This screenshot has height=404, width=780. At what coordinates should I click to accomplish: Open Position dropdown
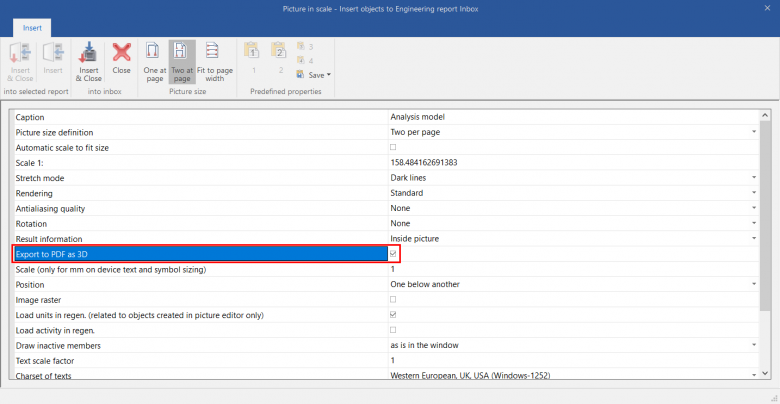tap(754, 284)
